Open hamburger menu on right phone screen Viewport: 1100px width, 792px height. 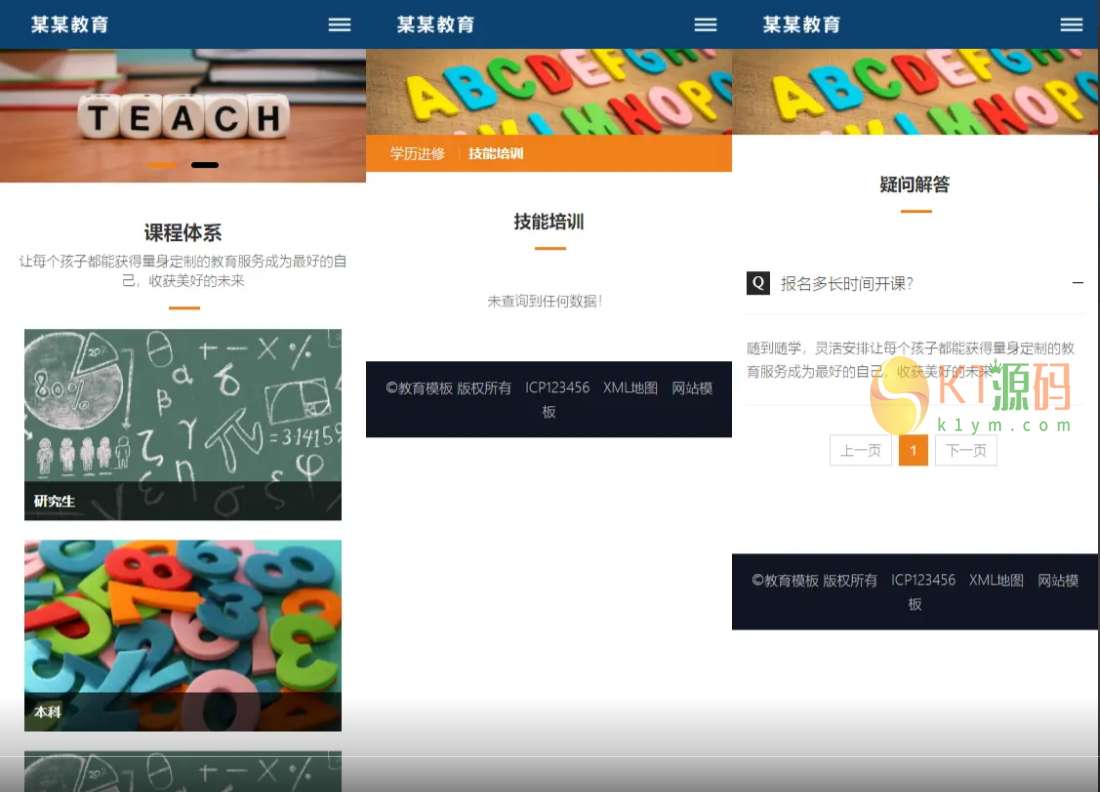1071,25
